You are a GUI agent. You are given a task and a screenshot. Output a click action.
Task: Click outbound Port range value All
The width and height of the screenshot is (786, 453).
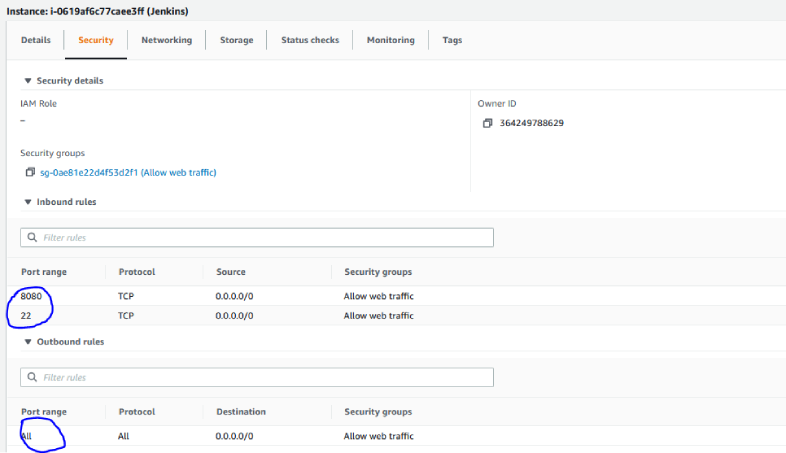pyautogui.click(x=26, y=436)
